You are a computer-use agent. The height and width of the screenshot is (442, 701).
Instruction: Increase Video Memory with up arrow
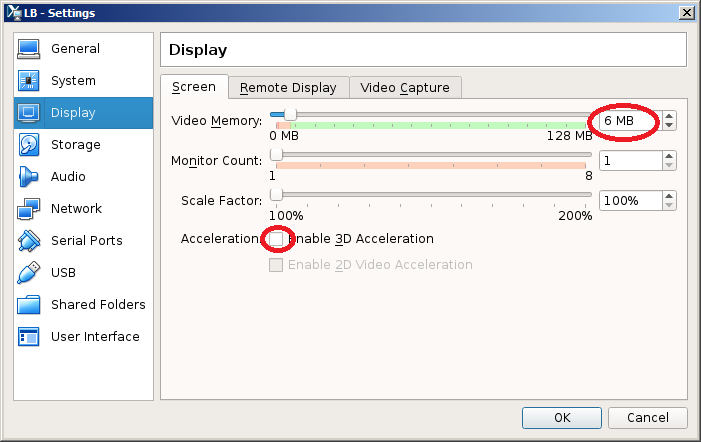coord(669,116)
